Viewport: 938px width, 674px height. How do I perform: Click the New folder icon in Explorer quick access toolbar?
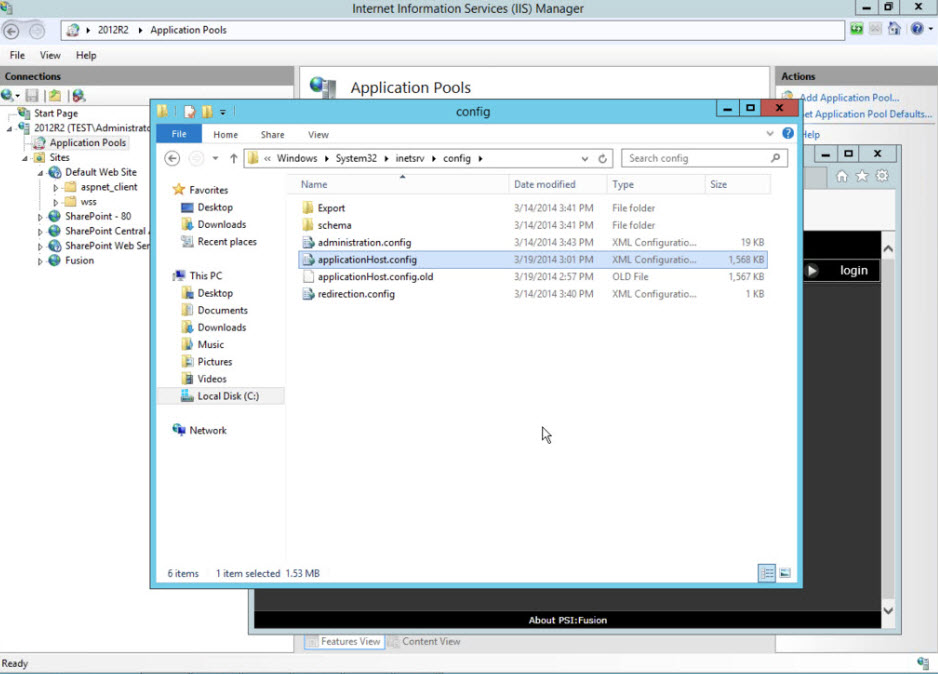207,112
